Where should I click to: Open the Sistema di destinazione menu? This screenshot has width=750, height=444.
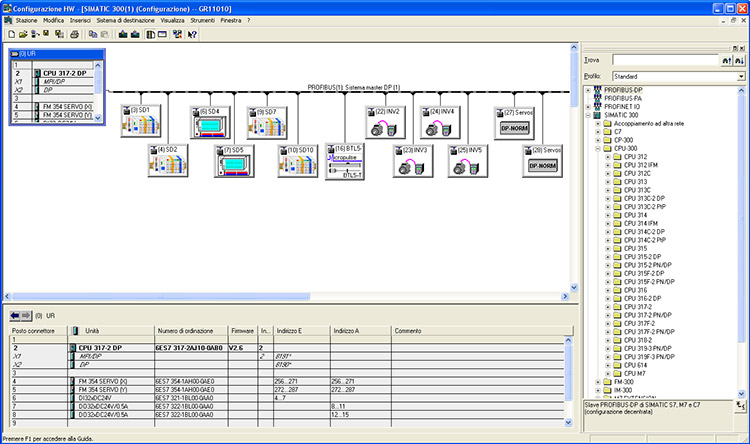(125, 21)
